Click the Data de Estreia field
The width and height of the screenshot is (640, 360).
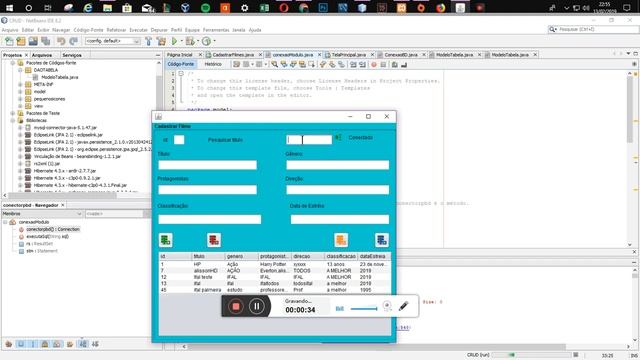point(340,219)
